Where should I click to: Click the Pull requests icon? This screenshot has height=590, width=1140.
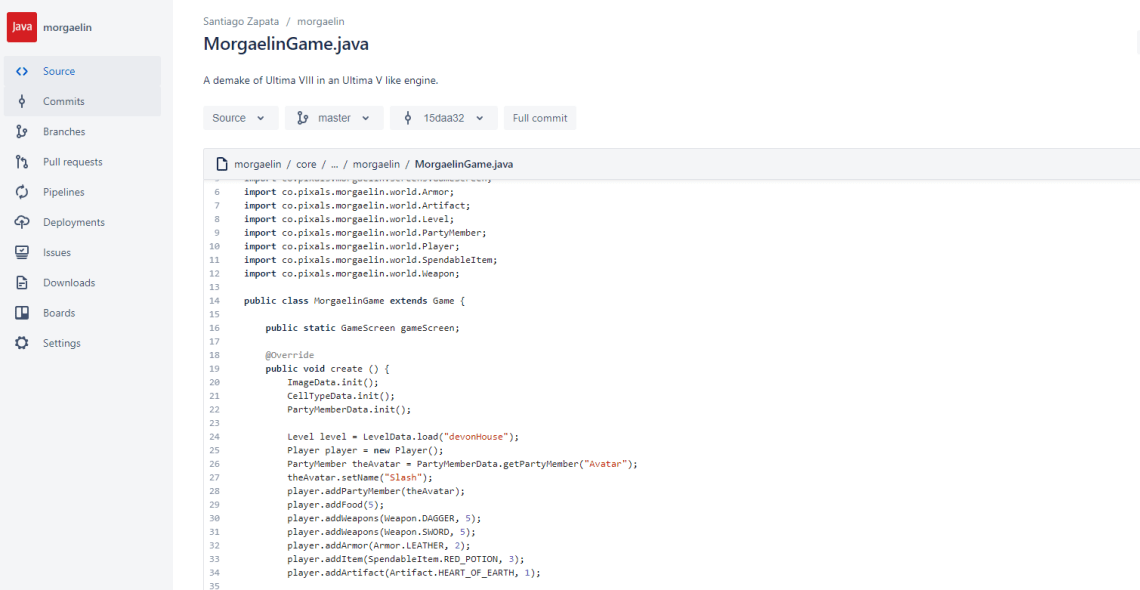[22, 162]
